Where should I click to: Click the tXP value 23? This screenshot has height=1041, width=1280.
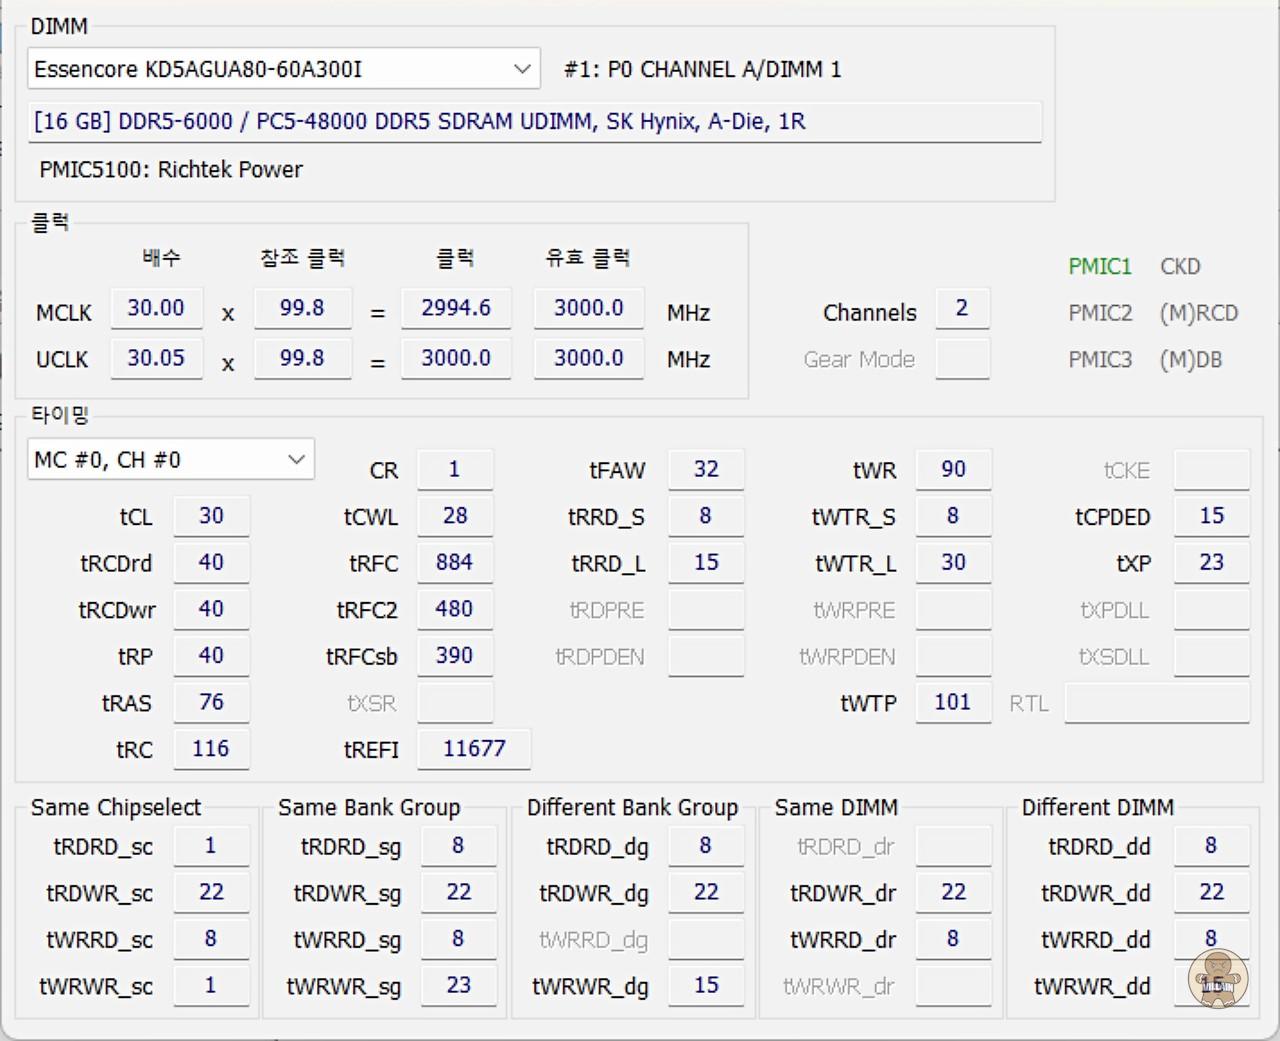click(x=1211, y=563)
